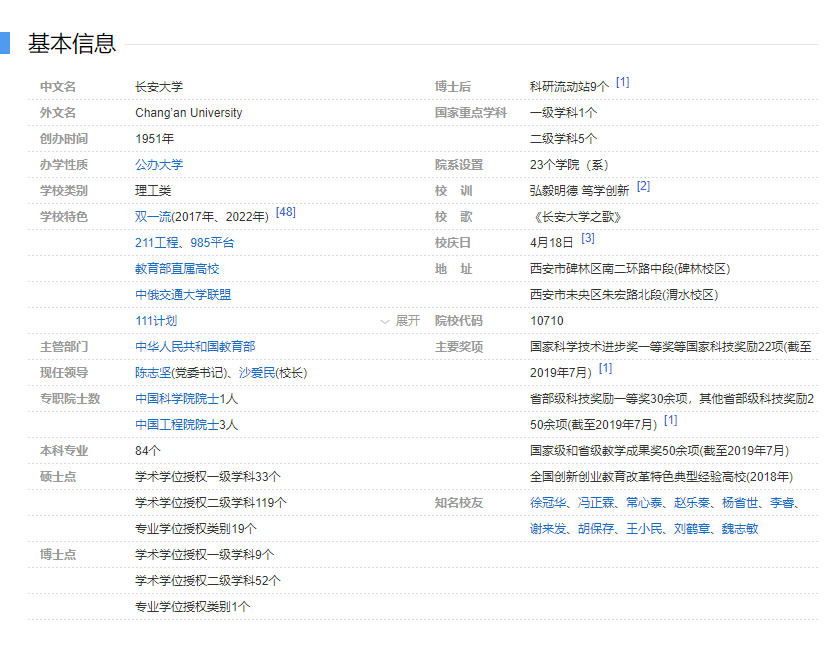This screenshot has width=830, height=647.
Task: Open 中俄交通大学联盟 link
Action: [x=183, y=295]
